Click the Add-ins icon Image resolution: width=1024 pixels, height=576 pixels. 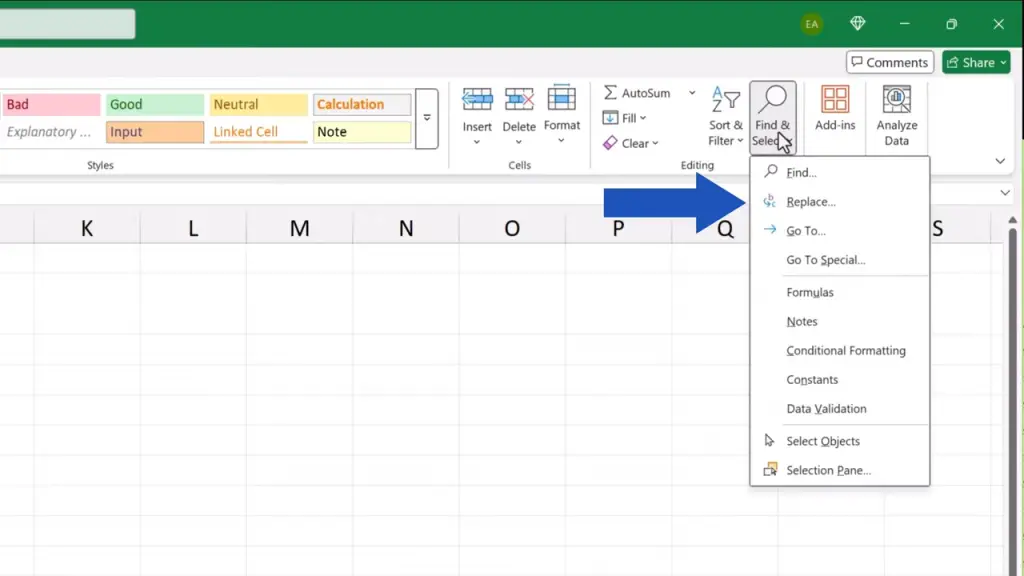point(835,108)
